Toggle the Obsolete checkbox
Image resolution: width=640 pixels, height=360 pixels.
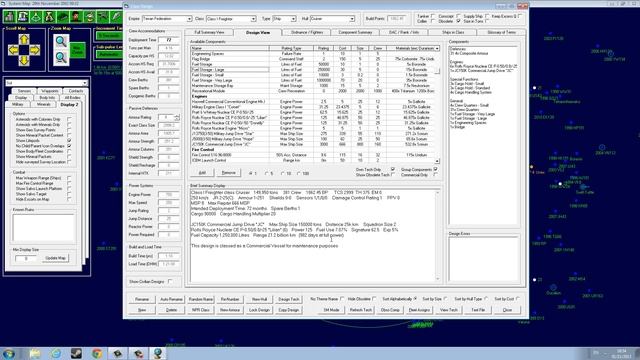(x=458, y=21)
